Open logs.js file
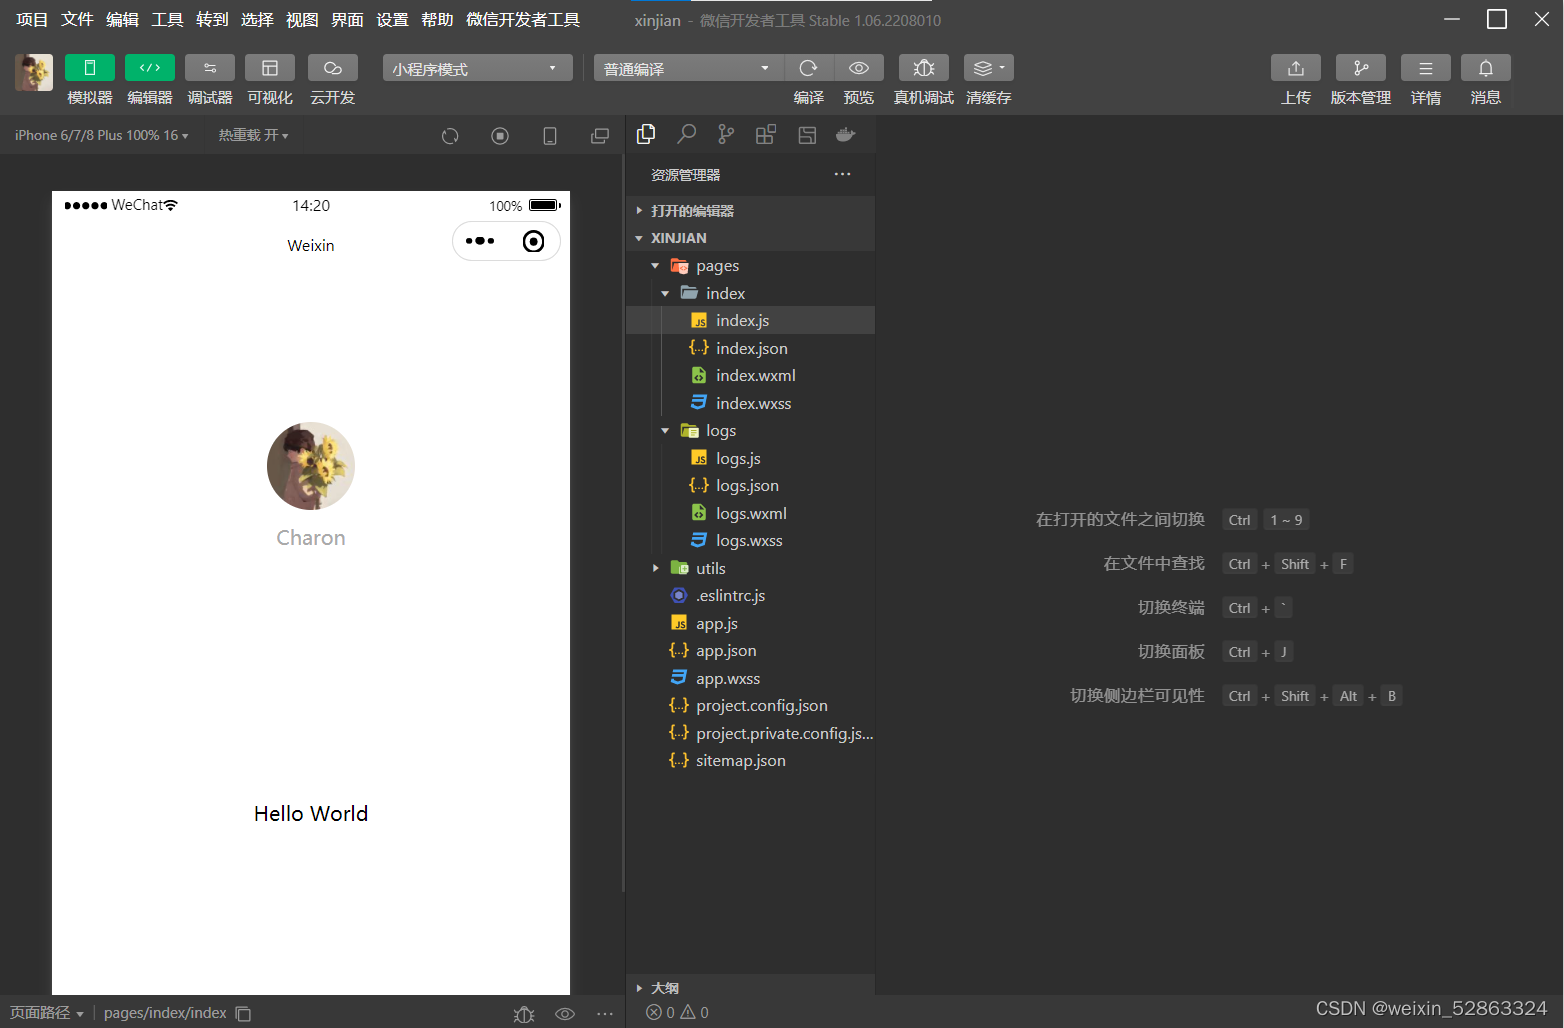 tap(750, 458)
